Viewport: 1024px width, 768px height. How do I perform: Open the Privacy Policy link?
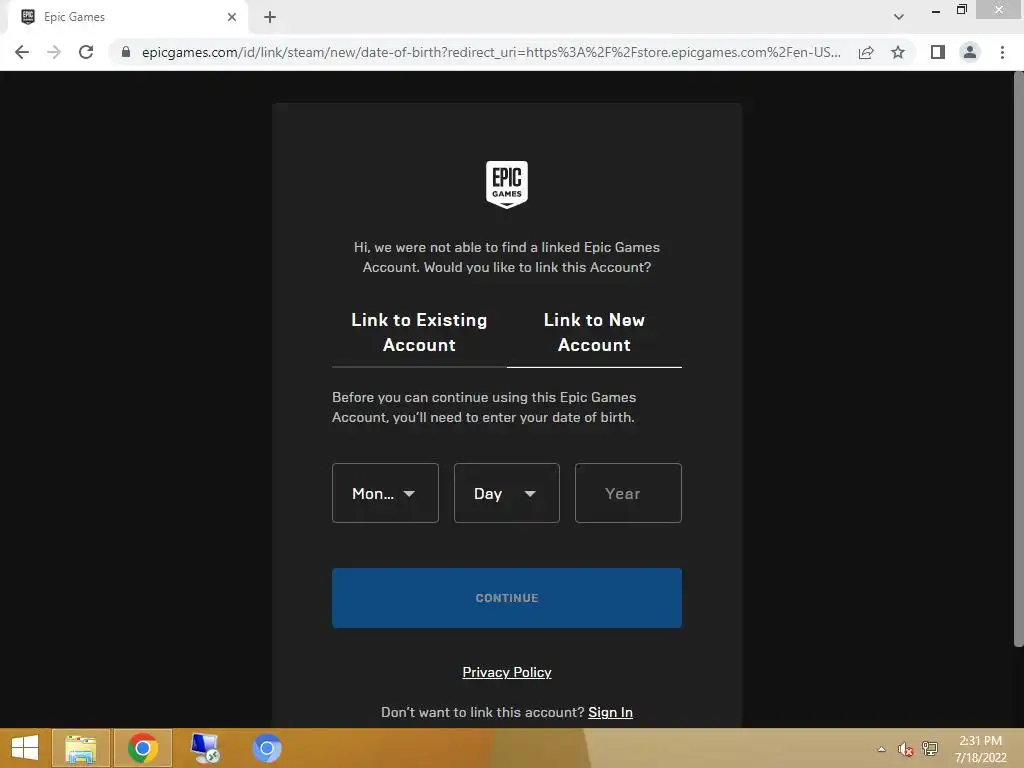pos(507,672)
